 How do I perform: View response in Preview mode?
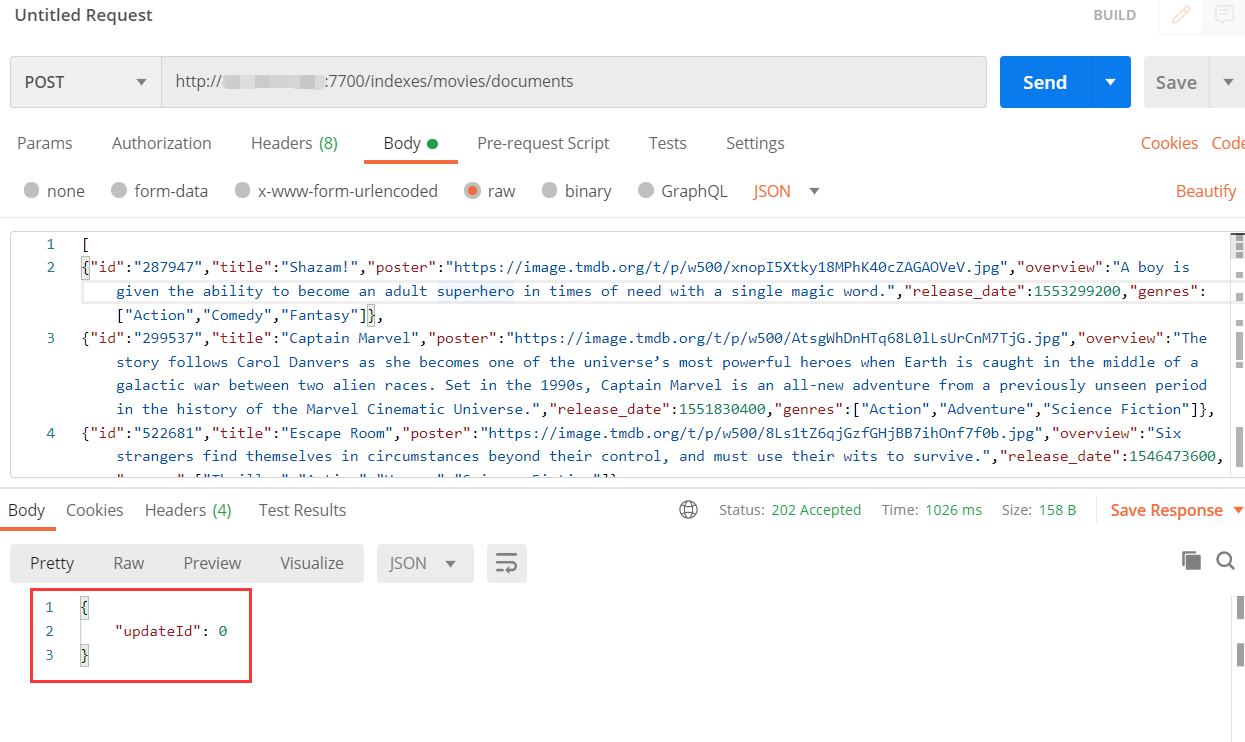[x=212, y=563]
